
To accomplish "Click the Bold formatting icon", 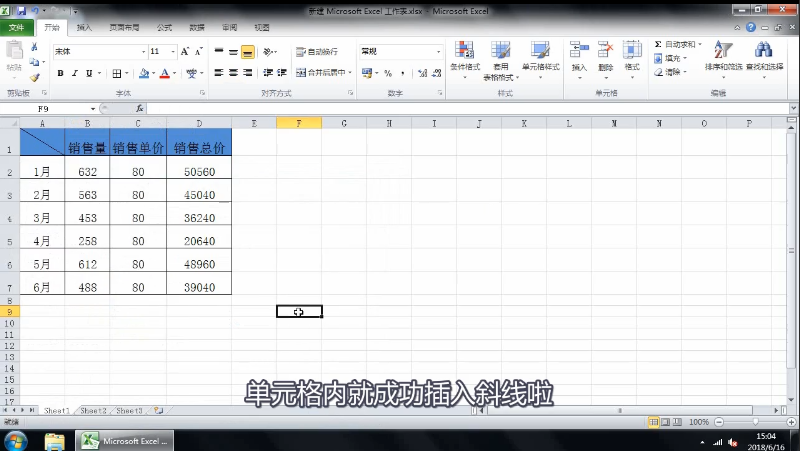I will pyautogui.click(x=60, y=73).
